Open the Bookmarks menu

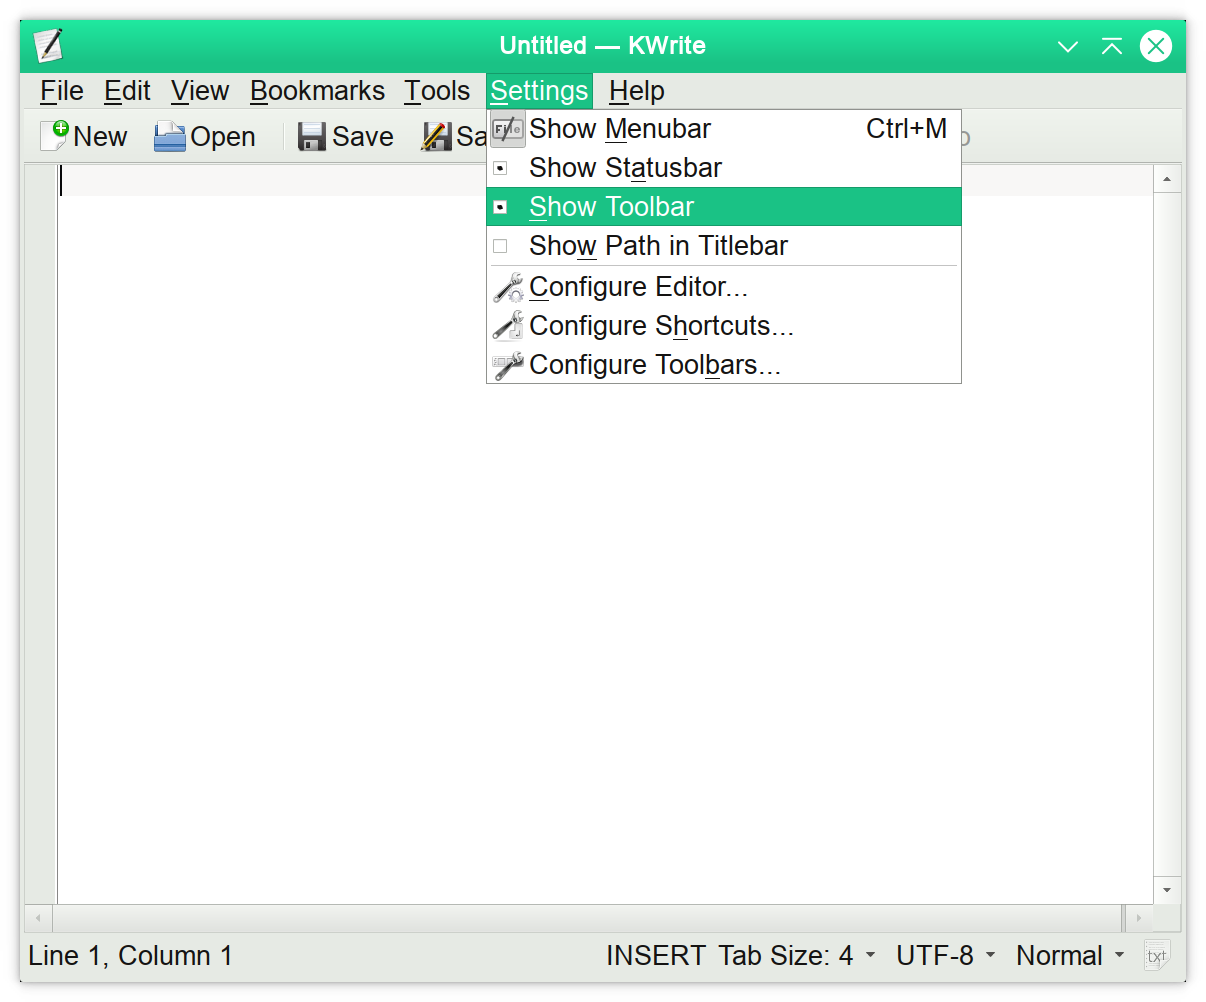317,91
